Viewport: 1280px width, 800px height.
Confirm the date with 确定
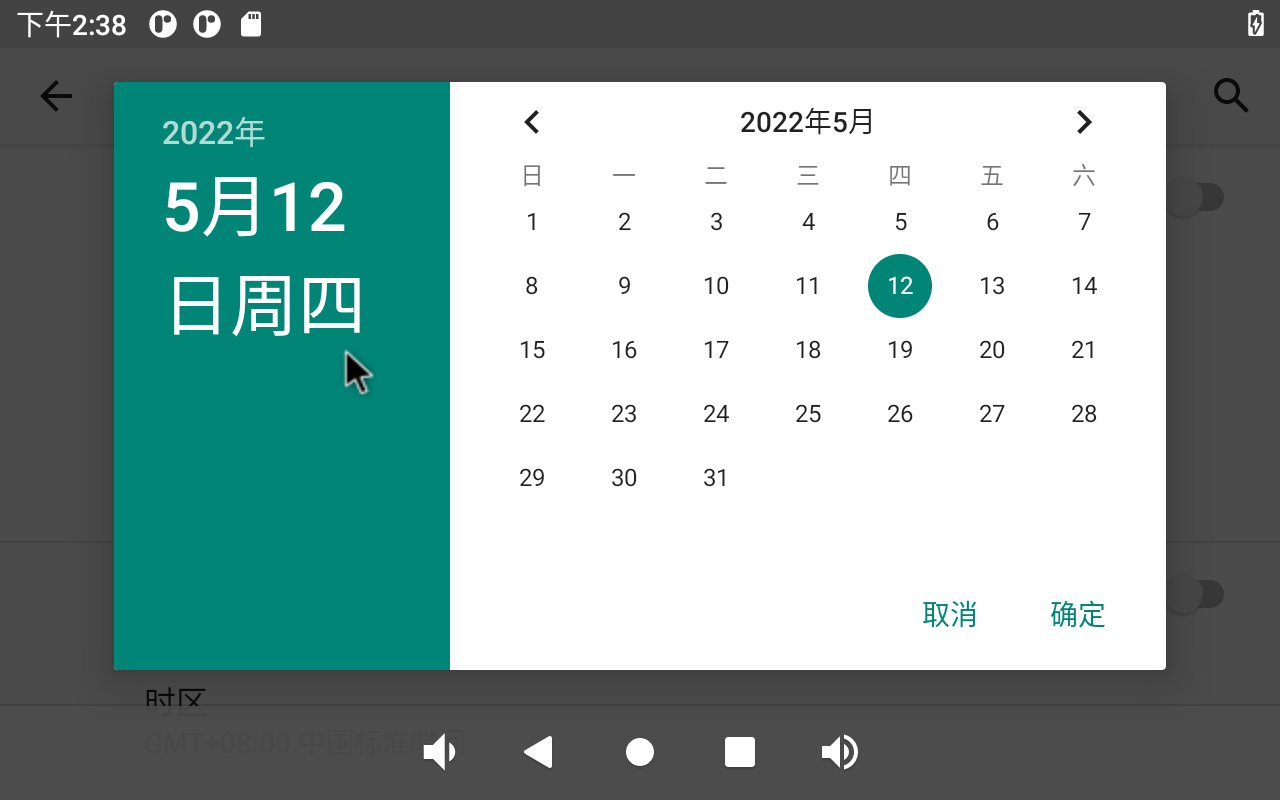point(1077,614)
